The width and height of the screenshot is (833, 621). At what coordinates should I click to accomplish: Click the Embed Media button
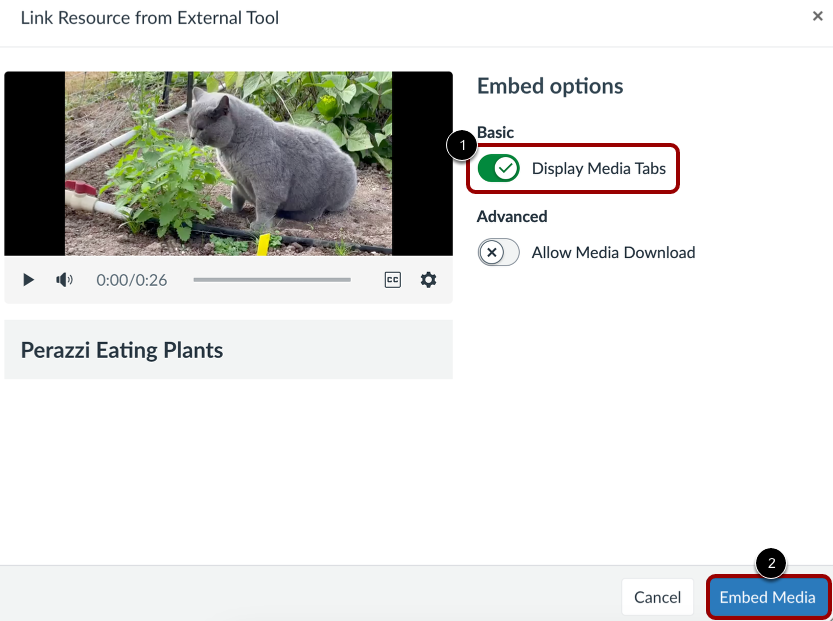point(768,596)
